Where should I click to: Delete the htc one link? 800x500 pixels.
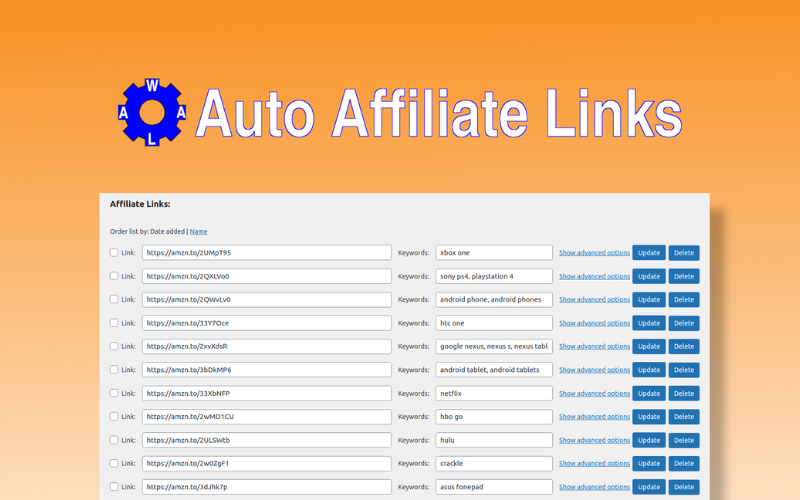coord(684,323)
